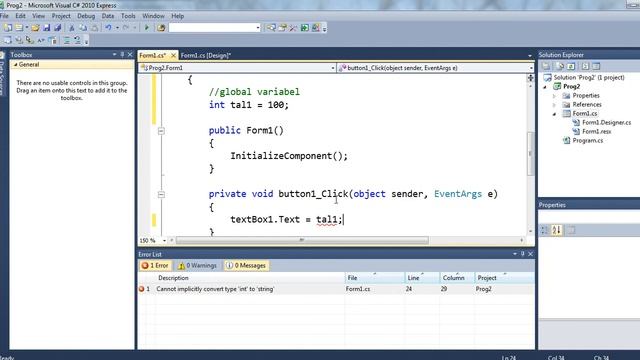640x360 pixels.
Task: Click the Start Page toolbar icon
Action: tap(305, 28)
